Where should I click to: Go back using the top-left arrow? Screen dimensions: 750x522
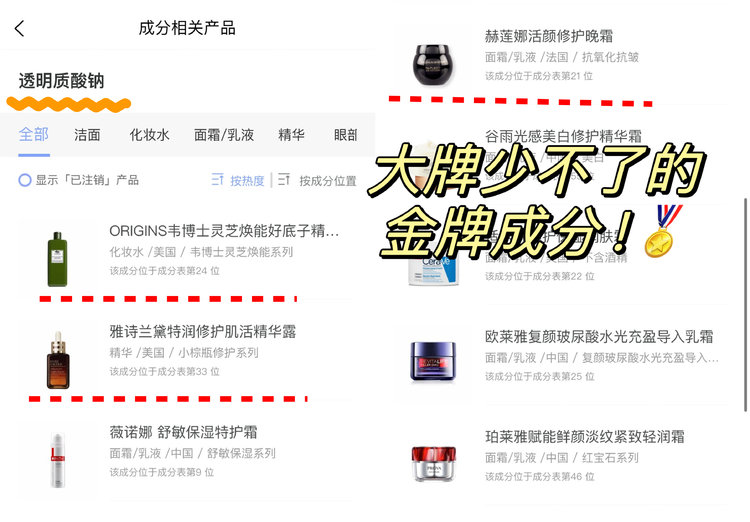point(19,29)
